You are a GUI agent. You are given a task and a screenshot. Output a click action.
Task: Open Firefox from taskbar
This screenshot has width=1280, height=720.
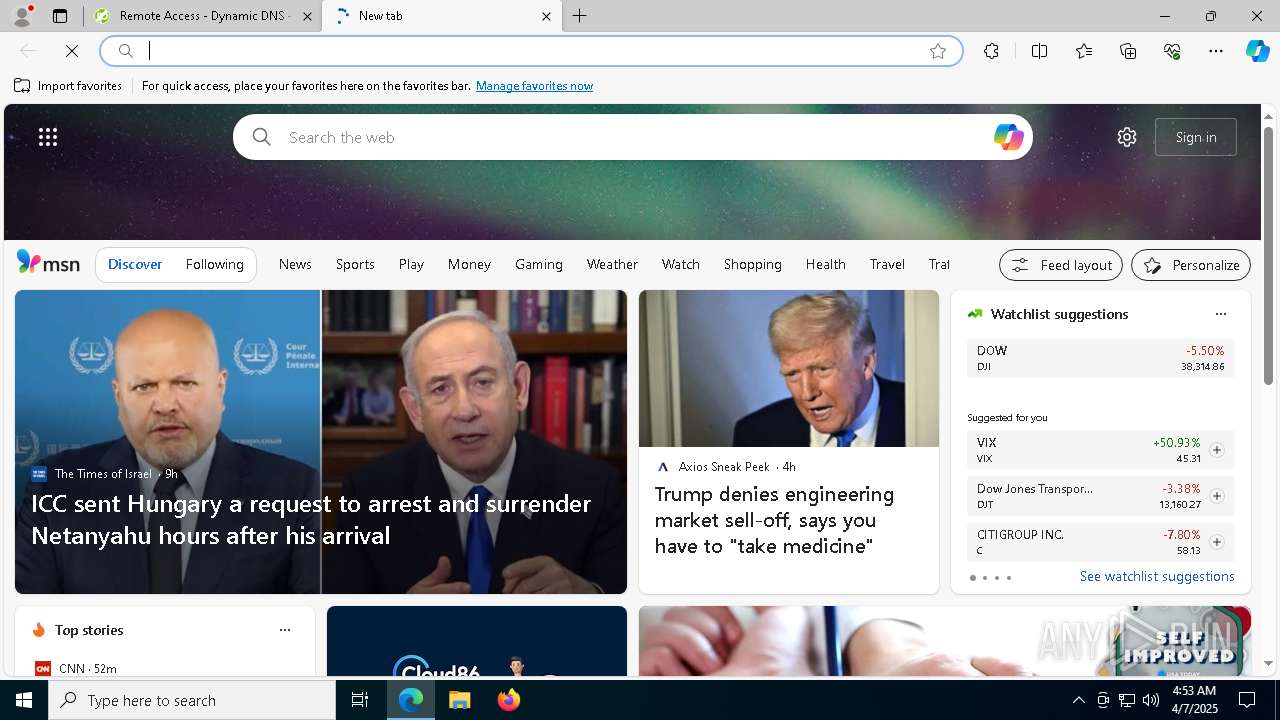pyautogui.click(x=509, y=700)
